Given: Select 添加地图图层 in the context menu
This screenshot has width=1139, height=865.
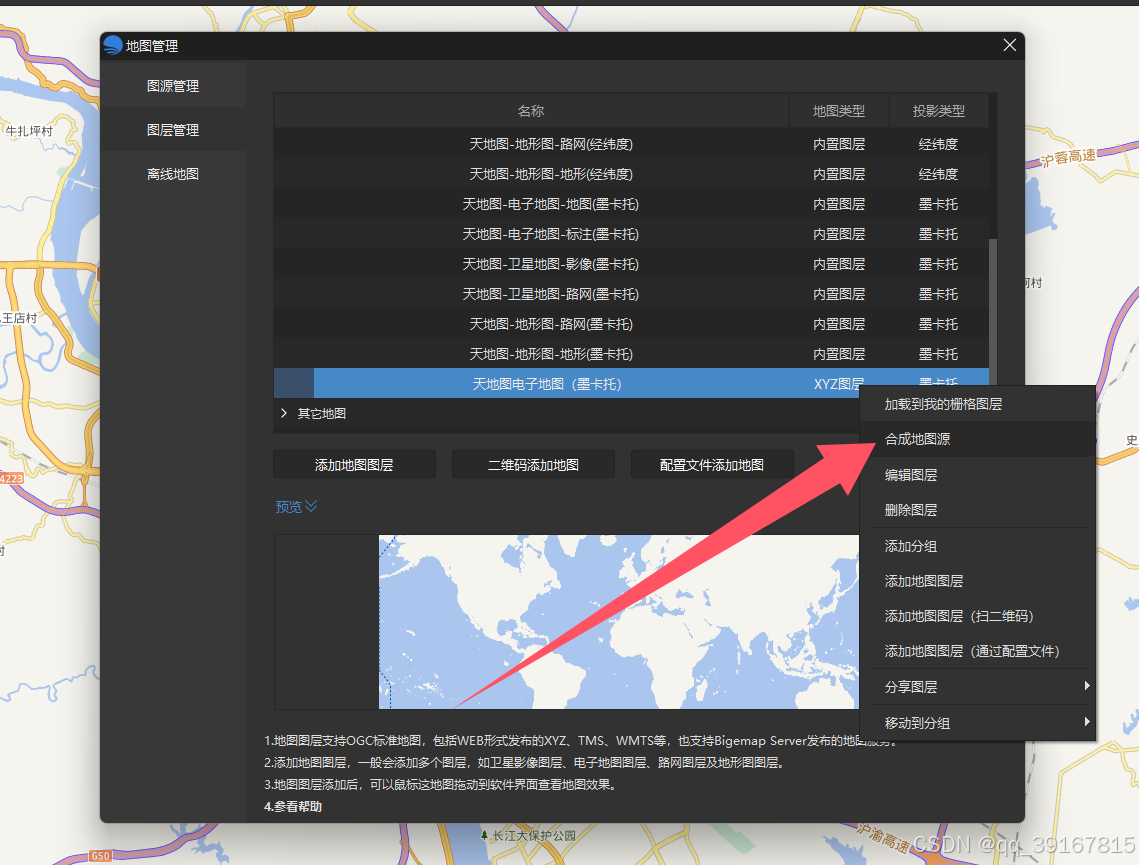Looking at the screenshot, I should pos(977,581).
